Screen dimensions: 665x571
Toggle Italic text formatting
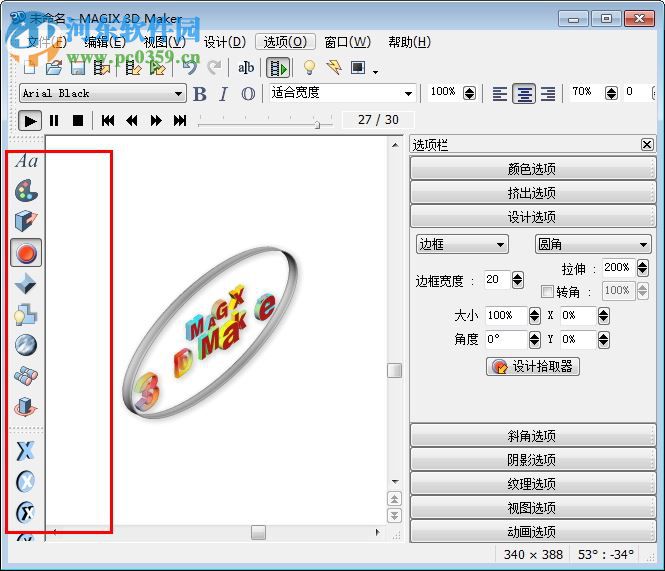click(224, 94)
